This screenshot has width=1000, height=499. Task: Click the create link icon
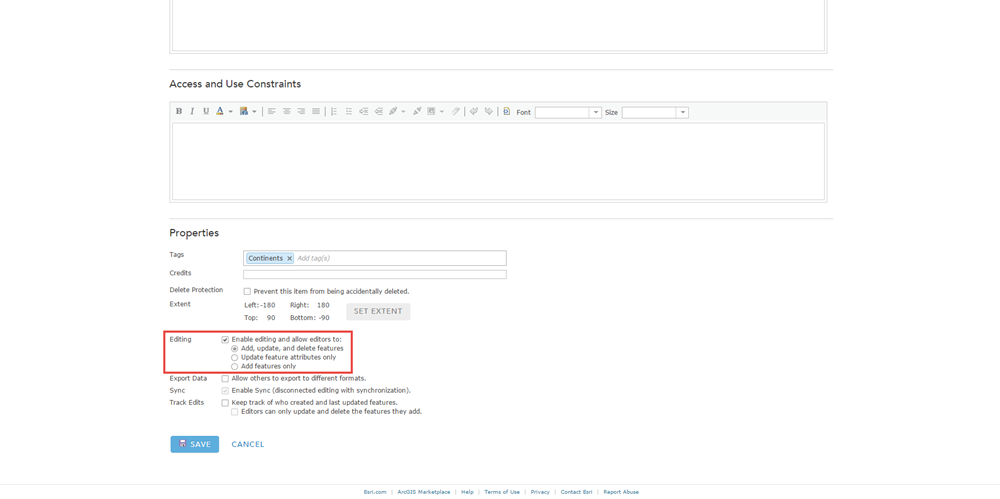tap(393, 111)
